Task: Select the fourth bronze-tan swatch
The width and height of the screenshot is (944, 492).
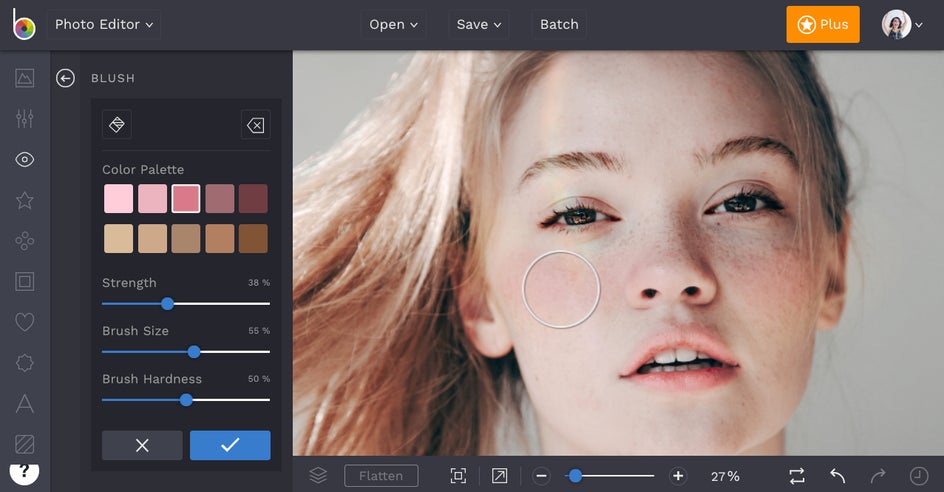Action: 220,238
